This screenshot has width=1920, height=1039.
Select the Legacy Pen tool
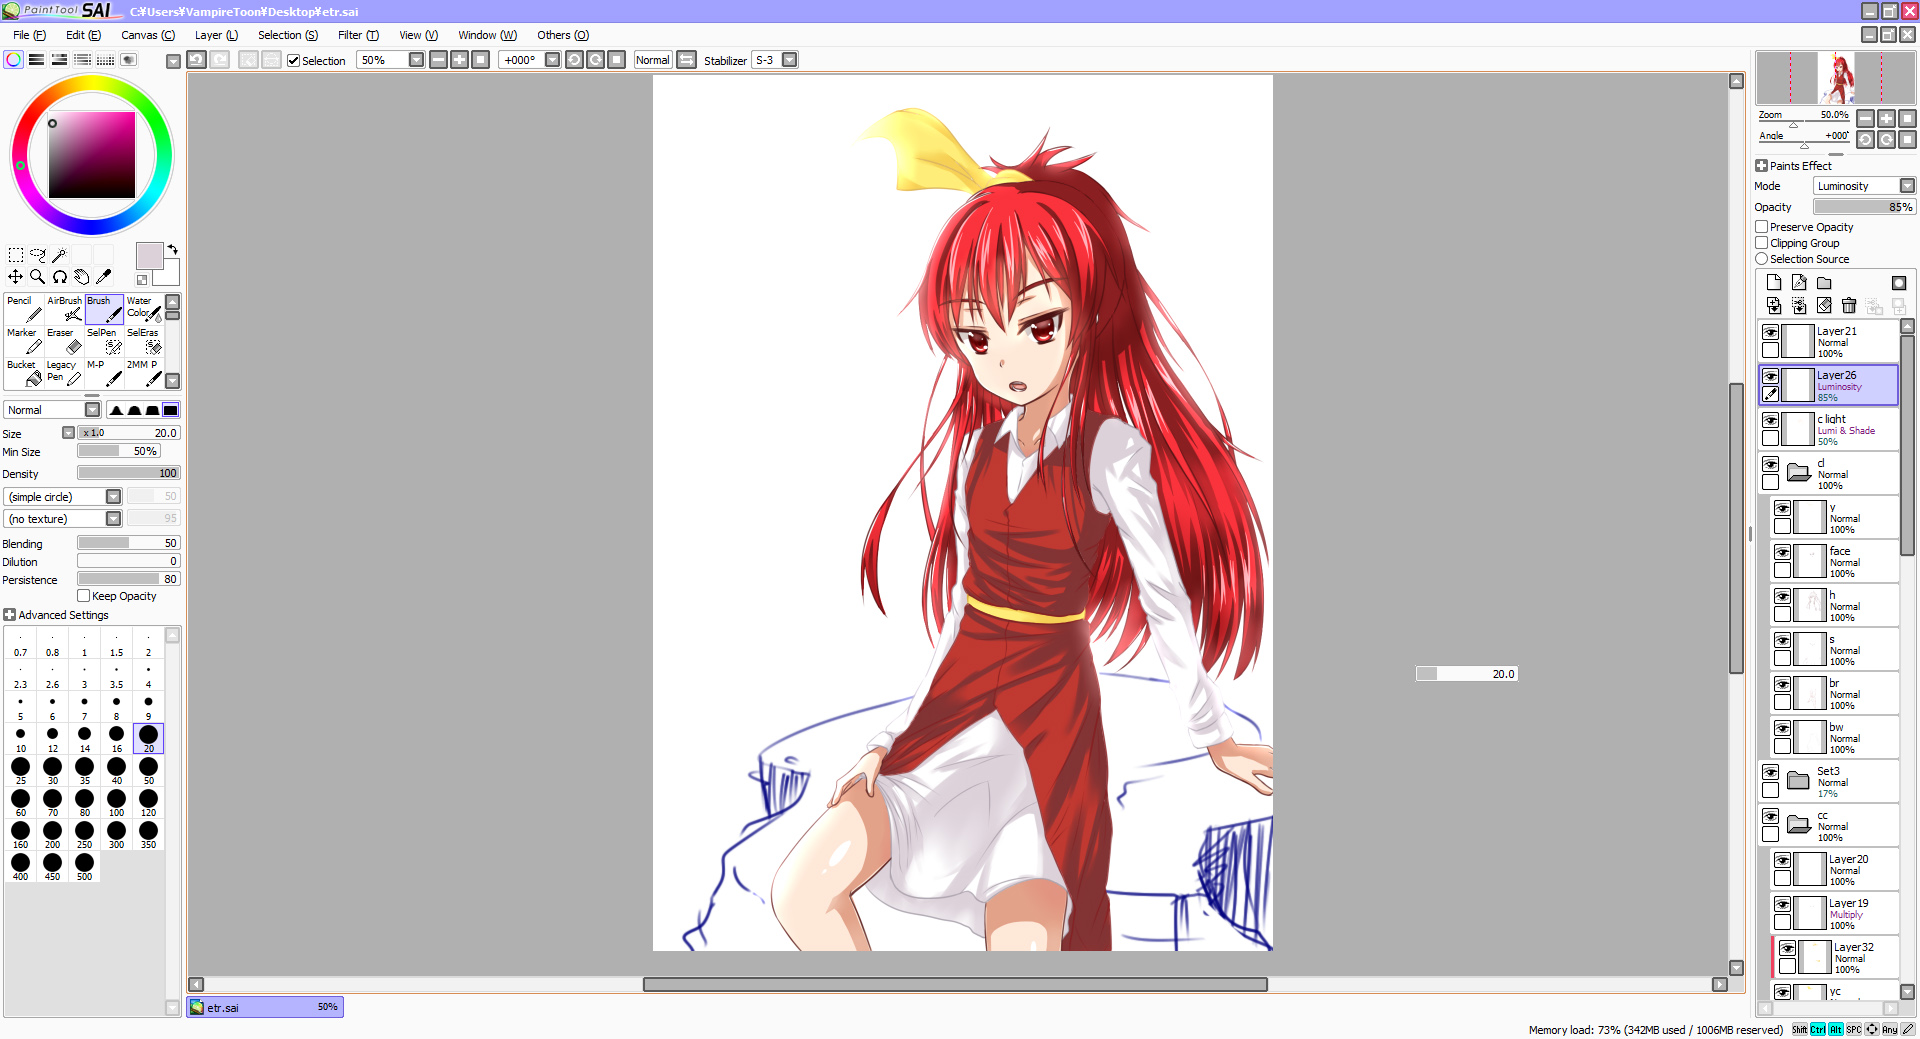64,373
